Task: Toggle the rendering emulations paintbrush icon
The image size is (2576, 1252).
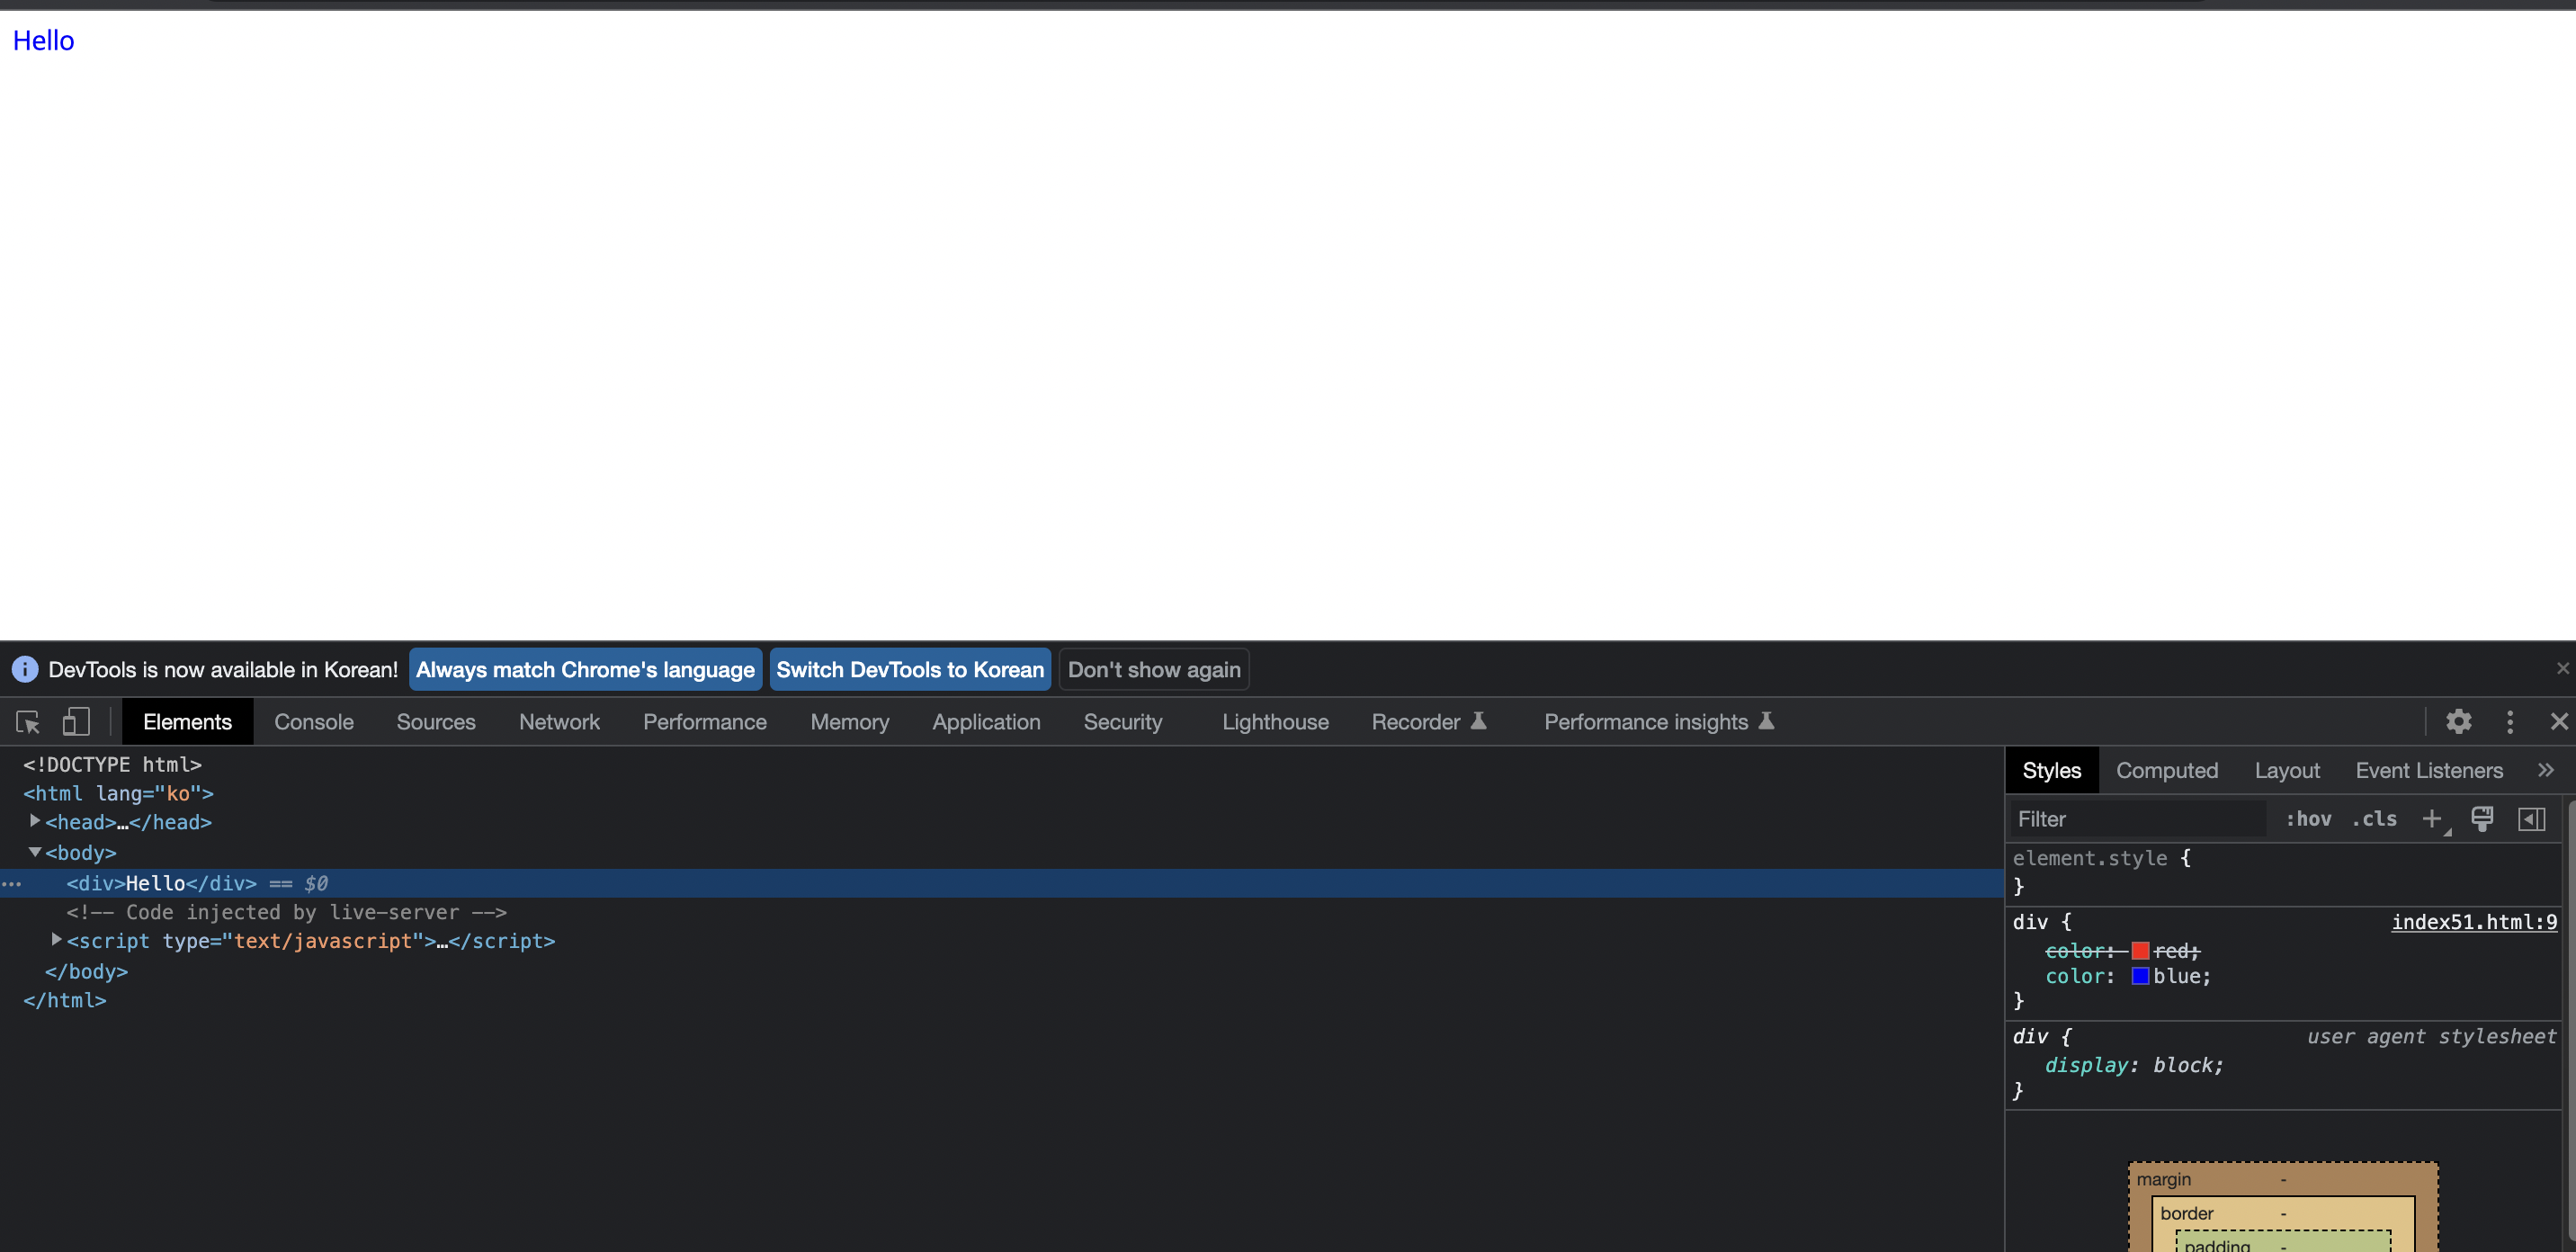Action: [x=2482, y=819]
